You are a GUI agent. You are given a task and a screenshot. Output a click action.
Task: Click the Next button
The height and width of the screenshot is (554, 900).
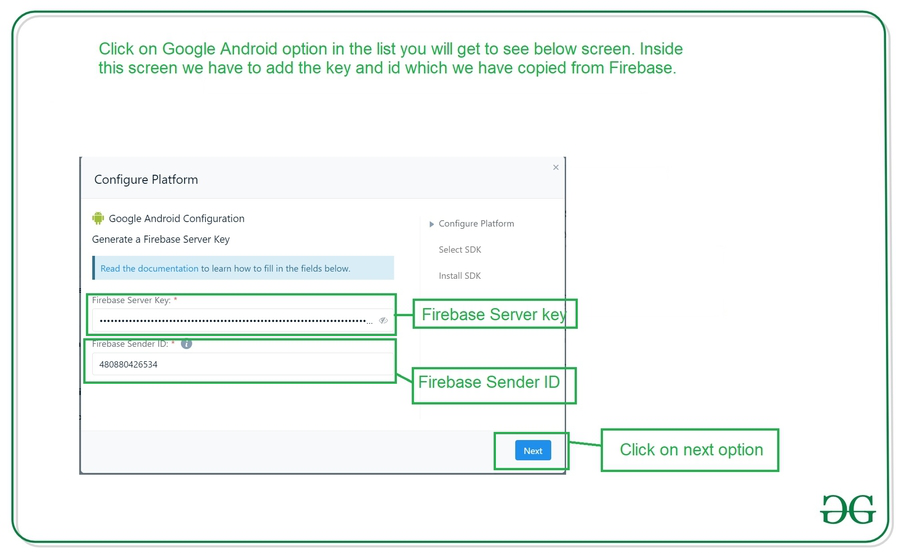click(x=533, y=451)
